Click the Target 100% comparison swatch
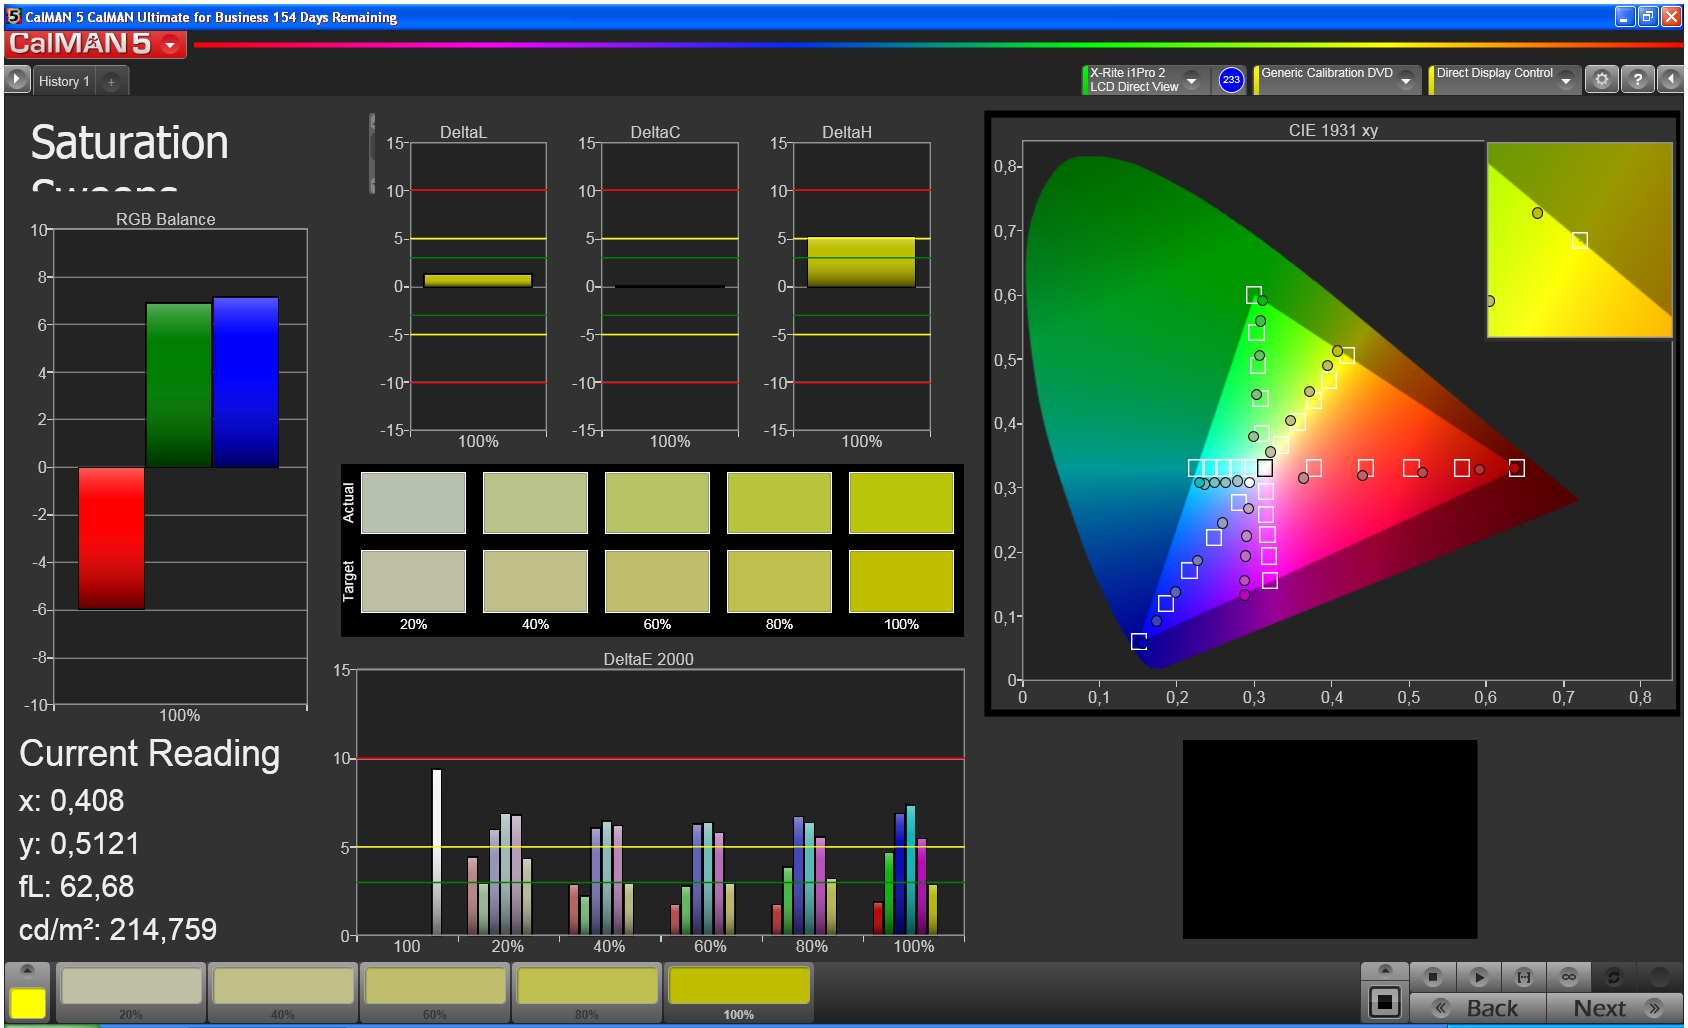The image size is (1688, 1028). pyautogui.click(x=901, y=581)
